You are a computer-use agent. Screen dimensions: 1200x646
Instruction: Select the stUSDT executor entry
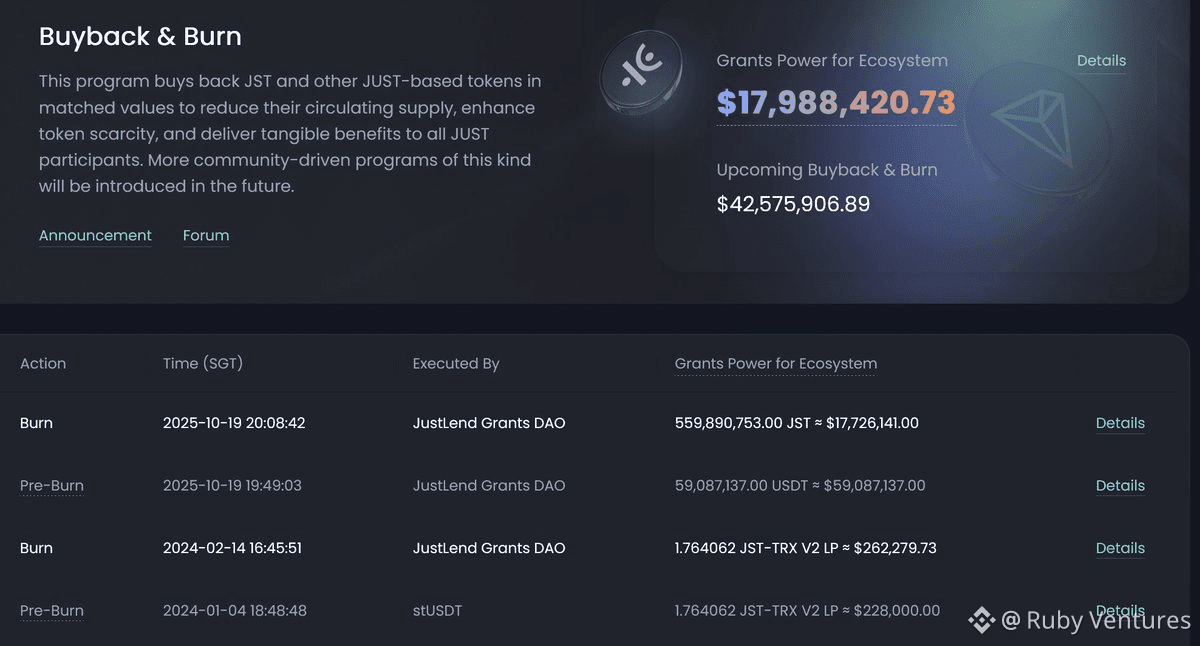(437, 611)
